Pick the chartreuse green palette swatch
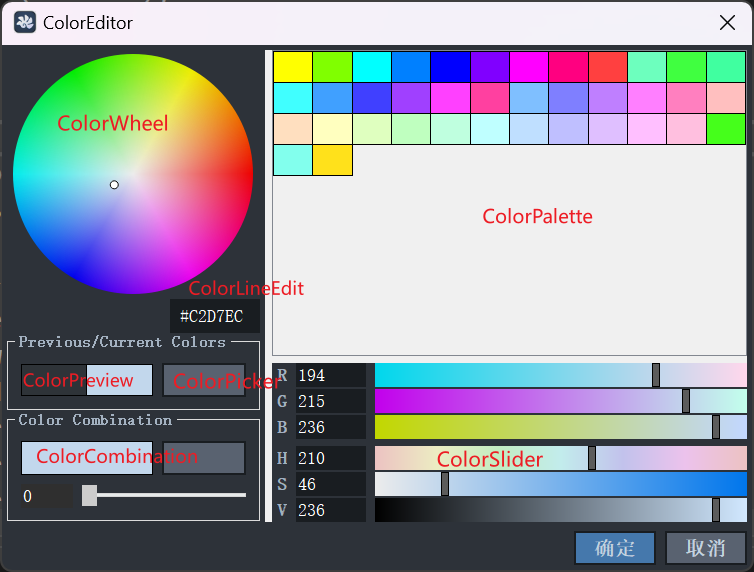This screenshot has height=572, width=754. (332, 67)
